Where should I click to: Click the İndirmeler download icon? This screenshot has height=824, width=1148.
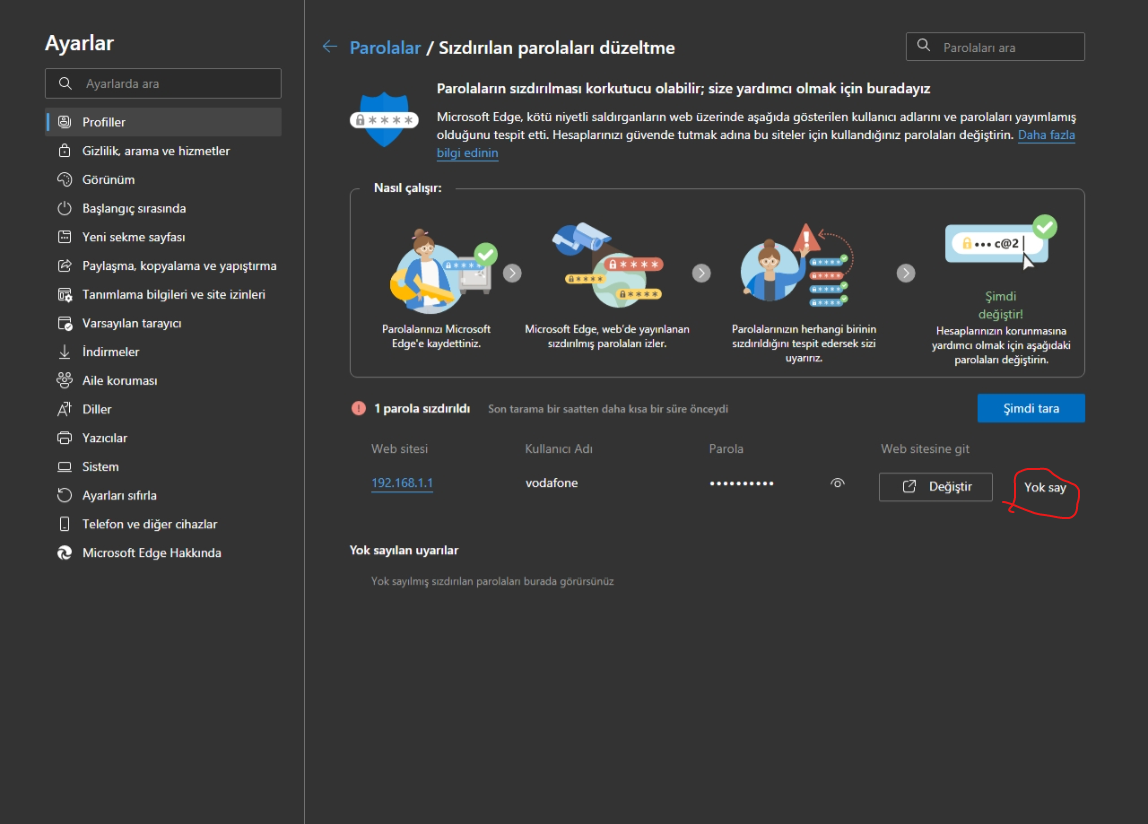[64, 352]
